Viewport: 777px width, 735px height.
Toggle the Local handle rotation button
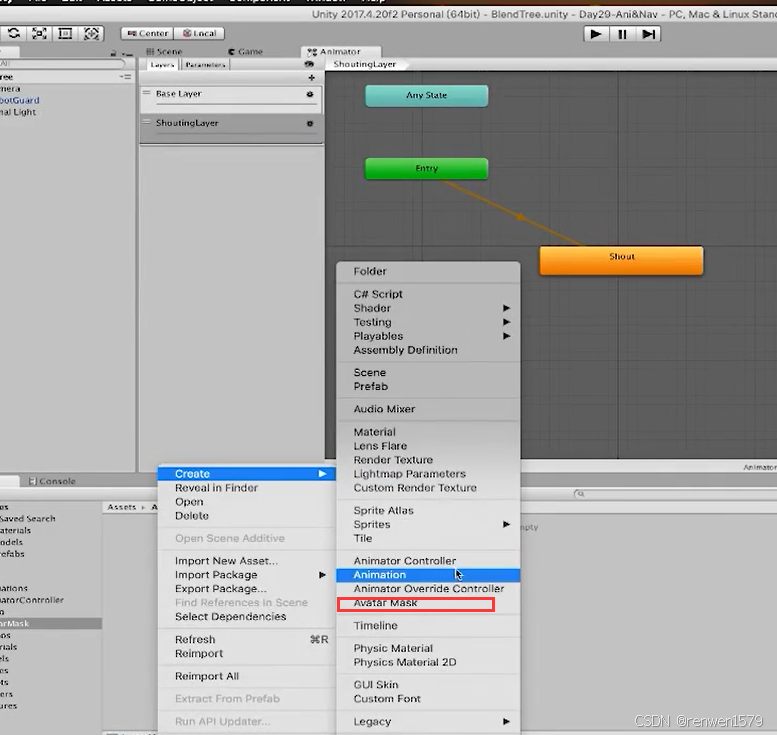(x=199, y=34)
